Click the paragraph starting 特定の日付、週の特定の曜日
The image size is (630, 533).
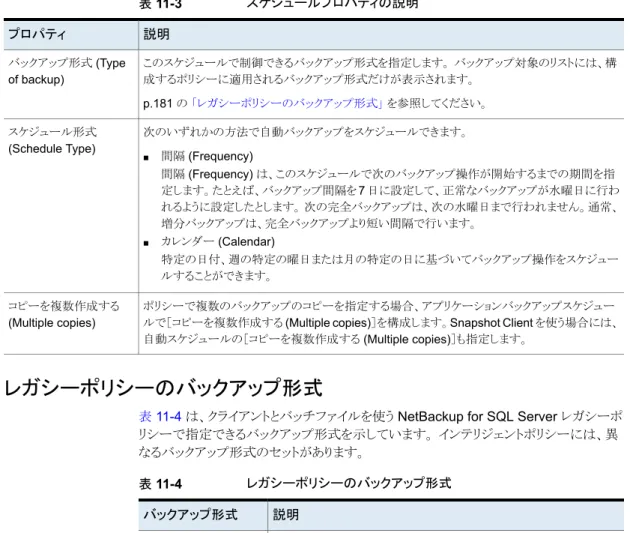tap(390, 268)
